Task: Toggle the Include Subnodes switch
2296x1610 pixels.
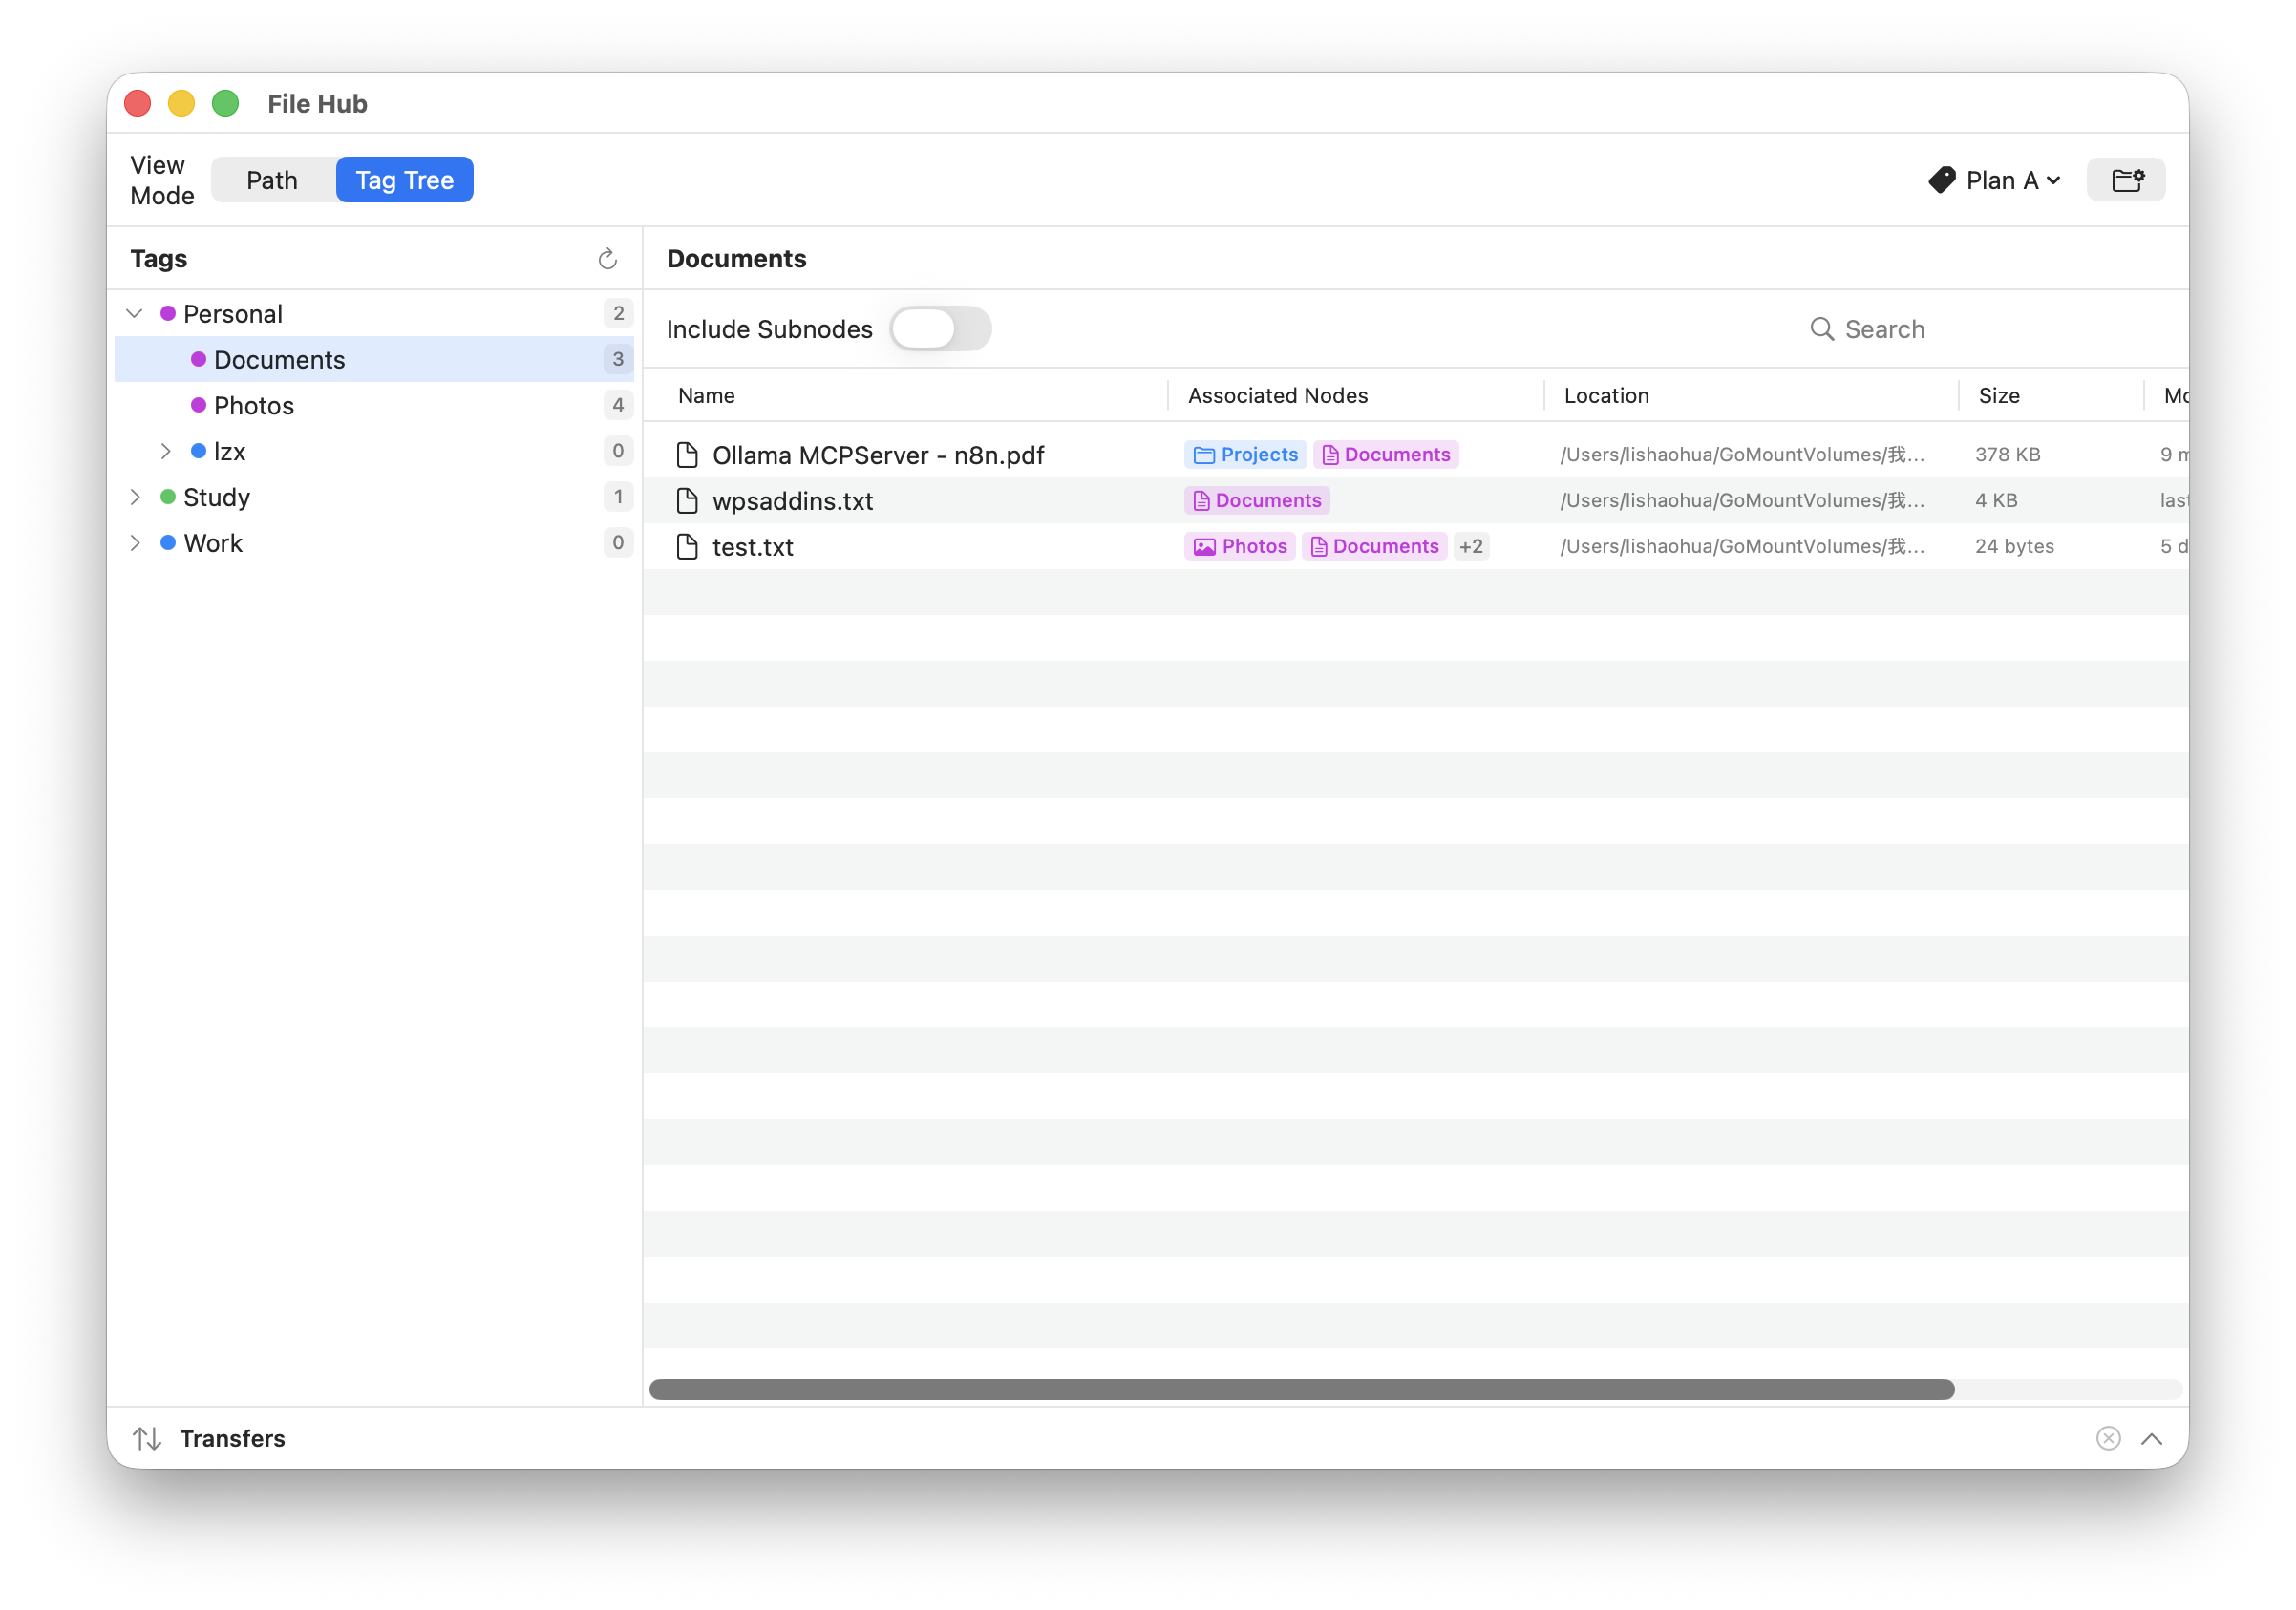Action: (x=940, y=329)
